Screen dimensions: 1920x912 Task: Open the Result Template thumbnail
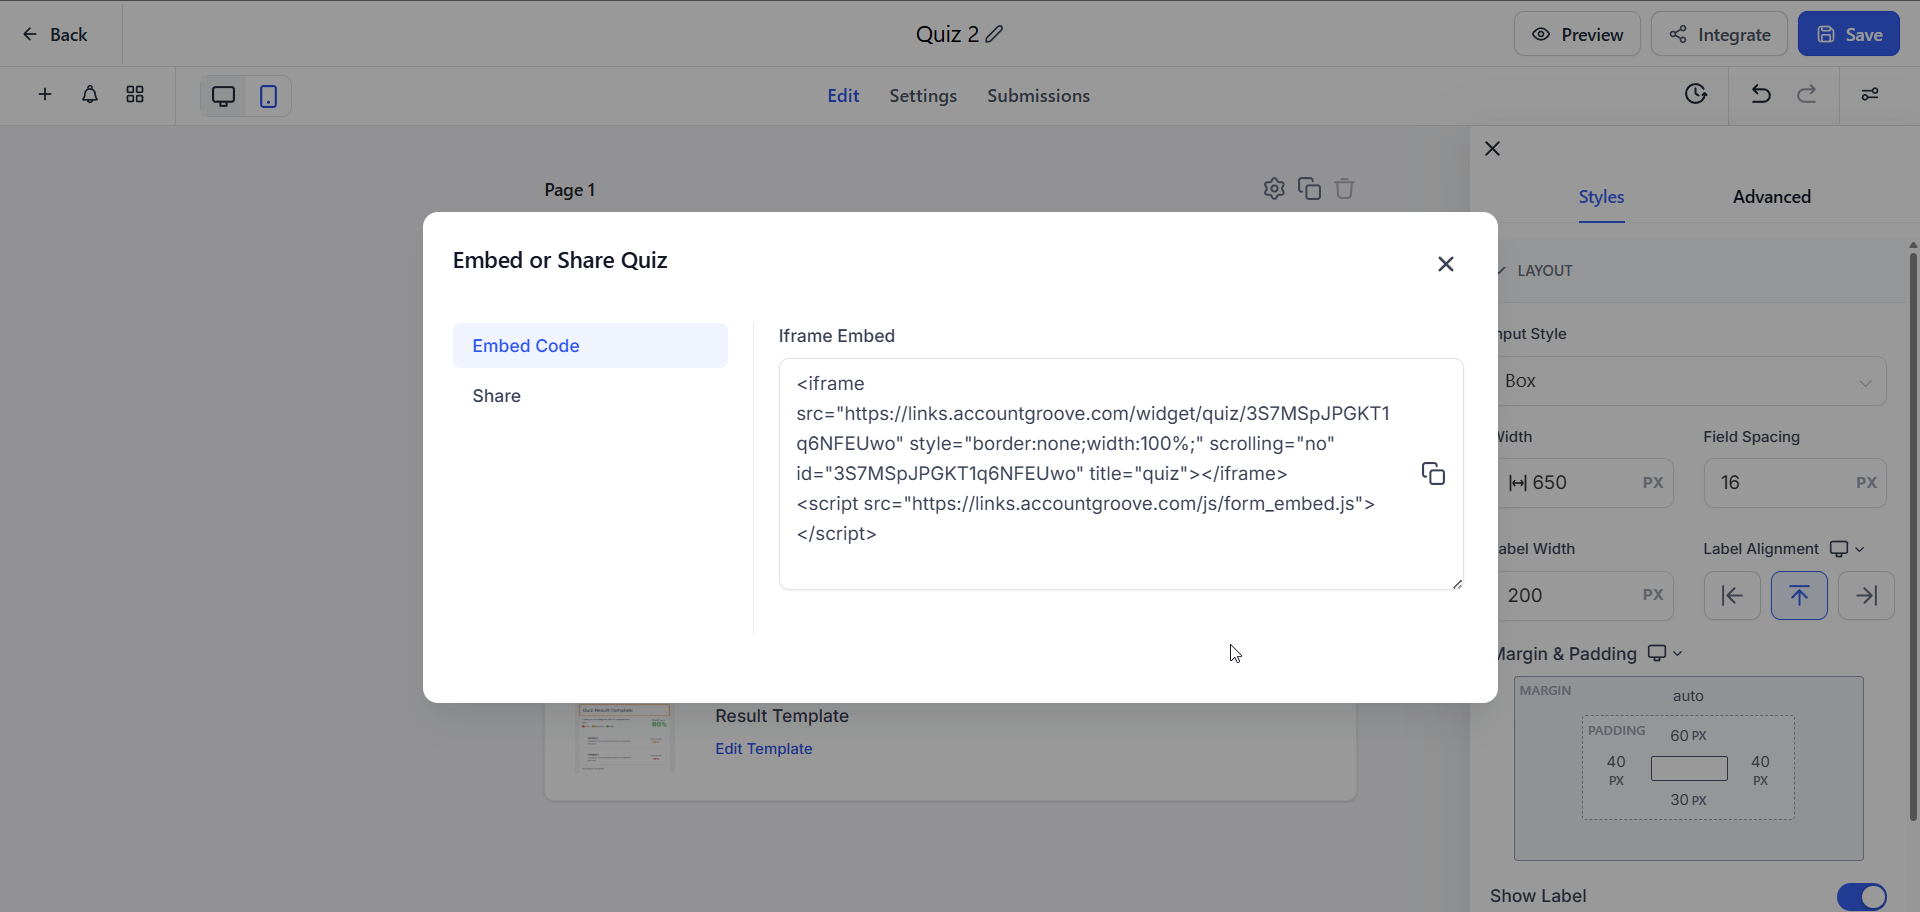(x=625, y=738)
